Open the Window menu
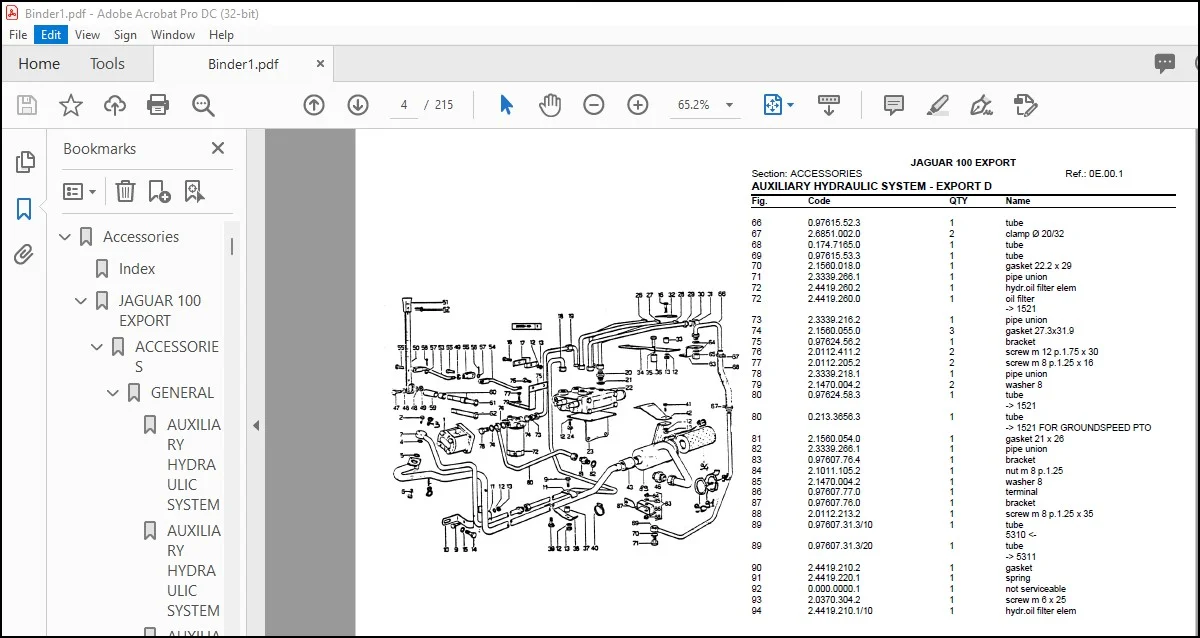Screen dimensions: 1200x638 tap(173, 34)
